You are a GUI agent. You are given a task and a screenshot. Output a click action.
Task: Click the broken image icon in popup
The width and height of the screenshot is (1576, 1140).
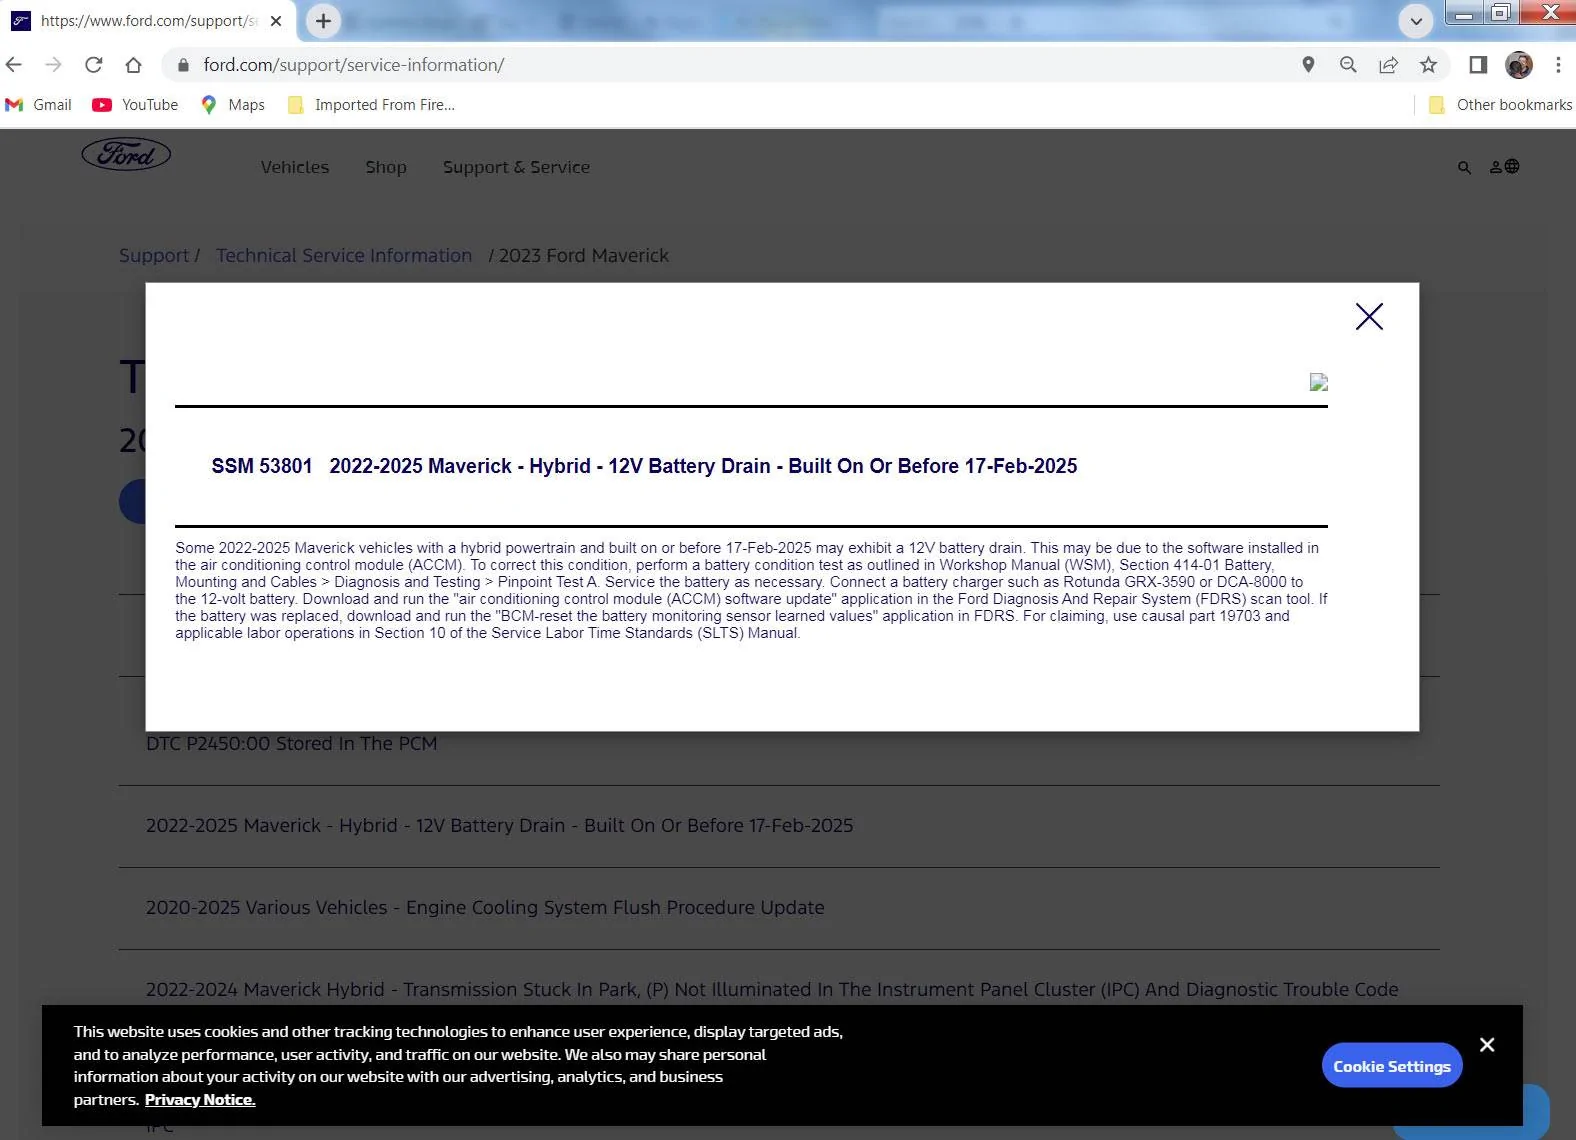tap(1319, 382)
